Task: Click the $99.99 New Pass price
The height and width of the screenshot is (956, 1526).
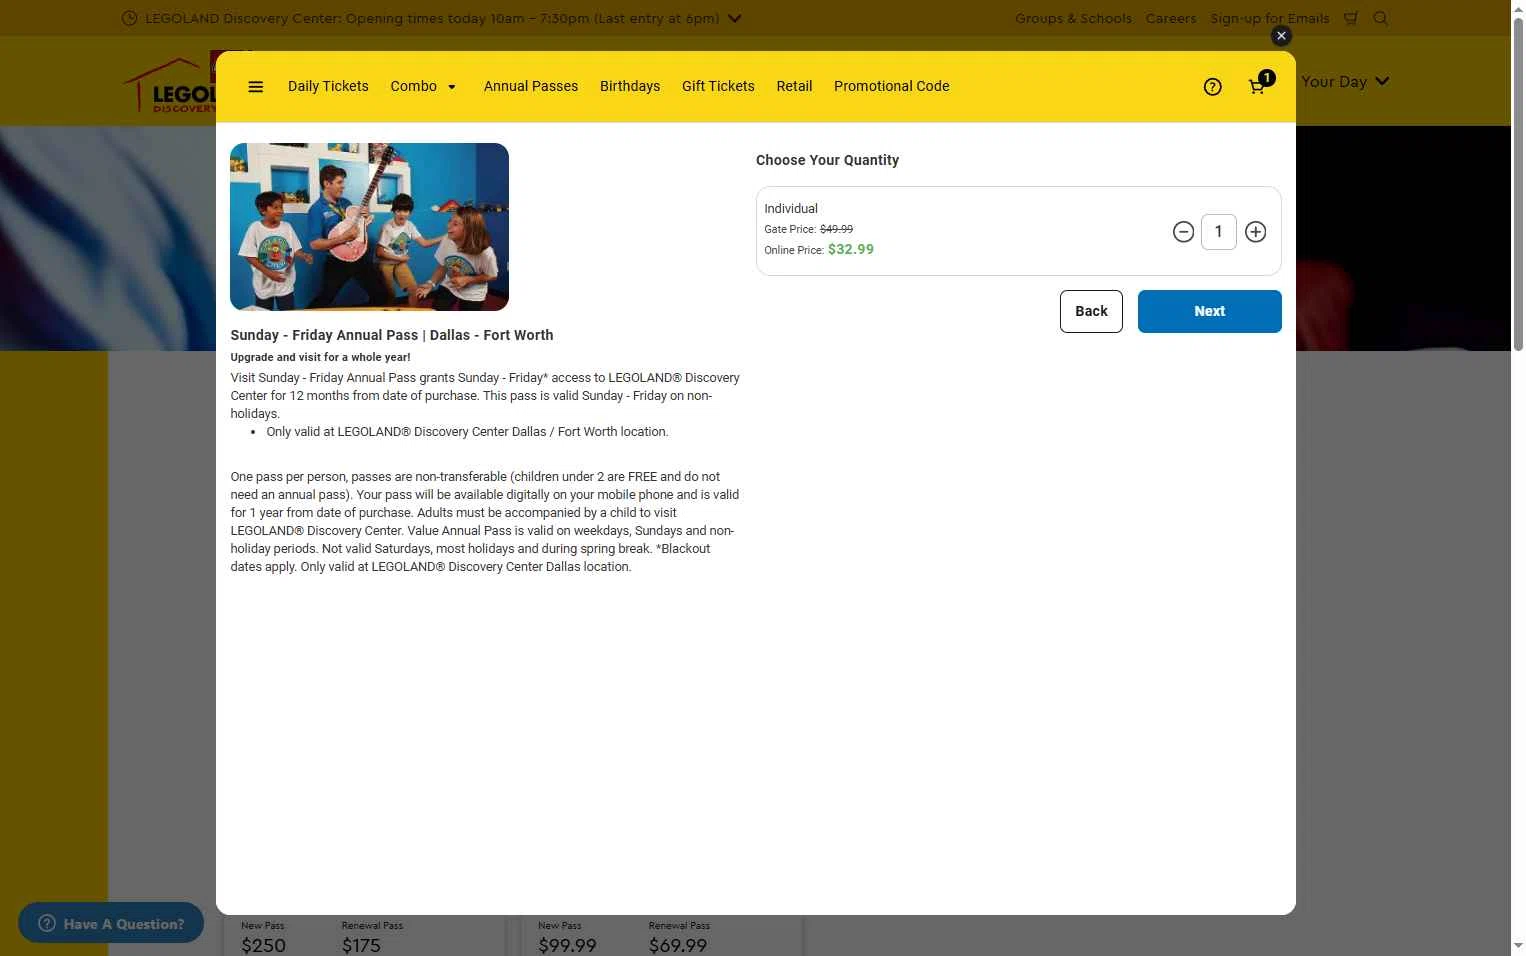Action: coord(567,945)
